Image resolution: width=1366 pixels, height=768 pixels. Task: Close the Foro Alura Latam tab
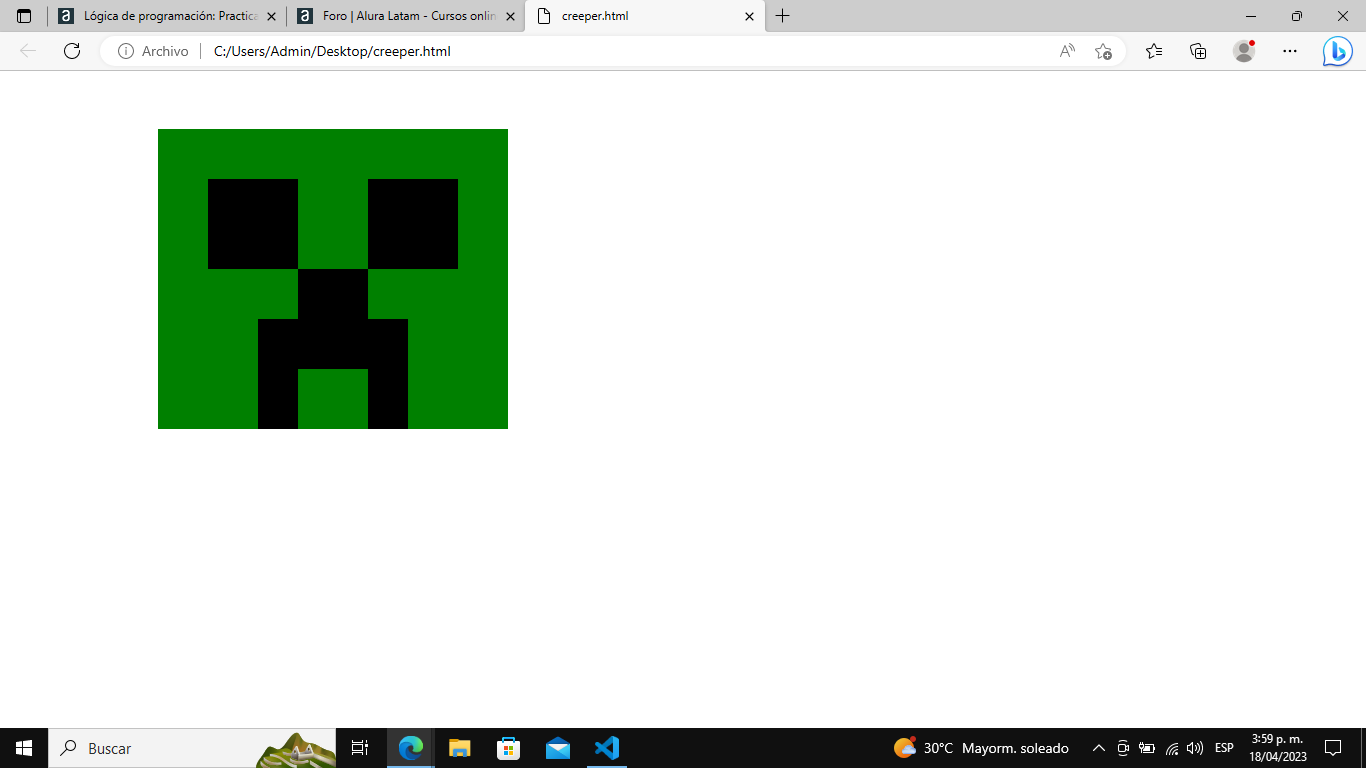[x=510, y=16]
